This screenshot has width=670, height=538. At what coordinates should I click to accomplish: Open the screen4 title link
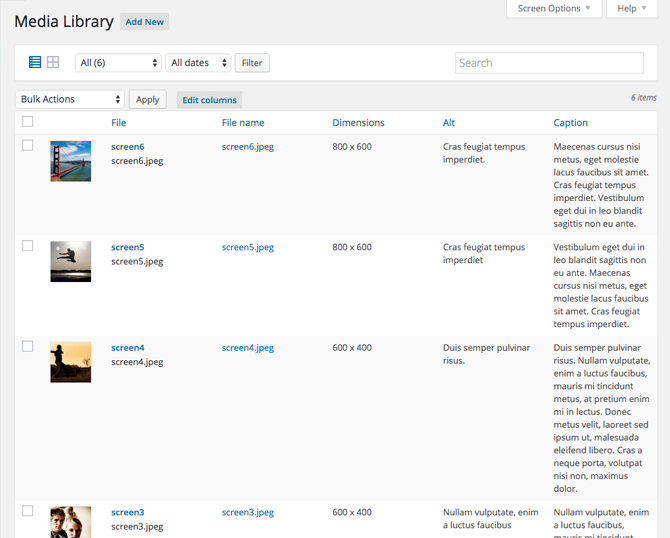pos(128,348)
